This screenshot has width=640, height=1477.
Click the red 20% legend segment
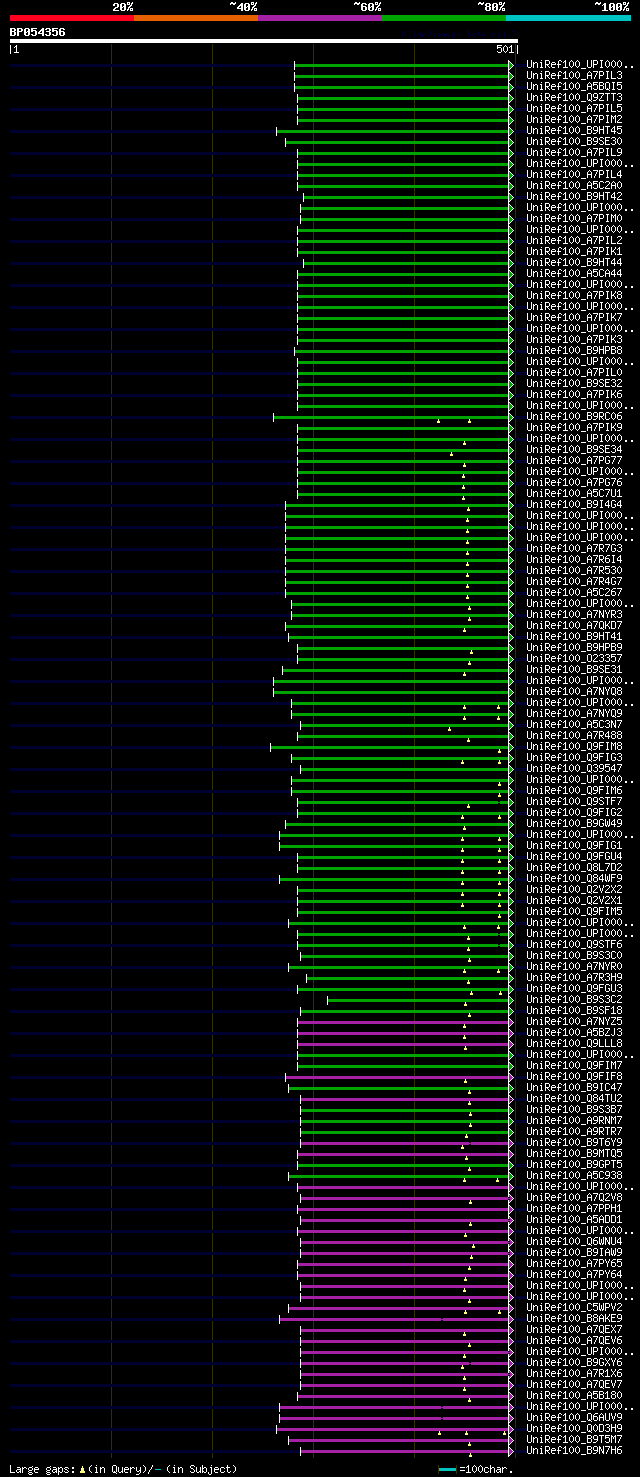tap(71, 18)
